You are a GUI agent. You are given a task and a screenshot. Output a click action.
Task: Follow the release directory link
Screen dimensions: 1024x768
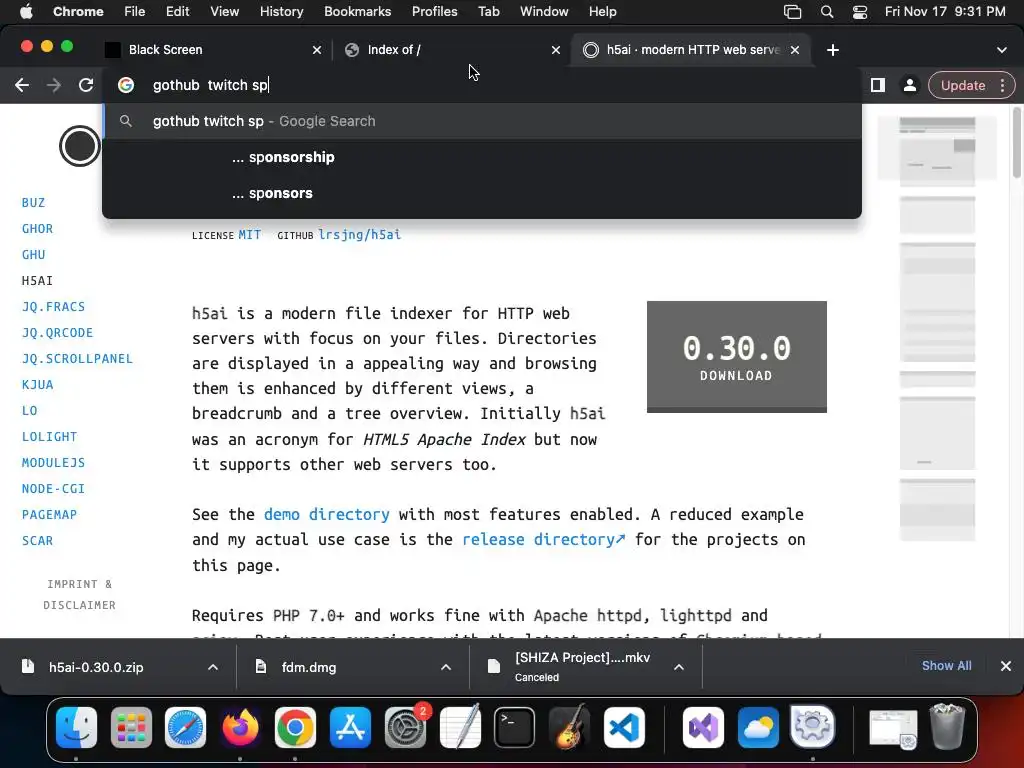[x=543, y=540]
